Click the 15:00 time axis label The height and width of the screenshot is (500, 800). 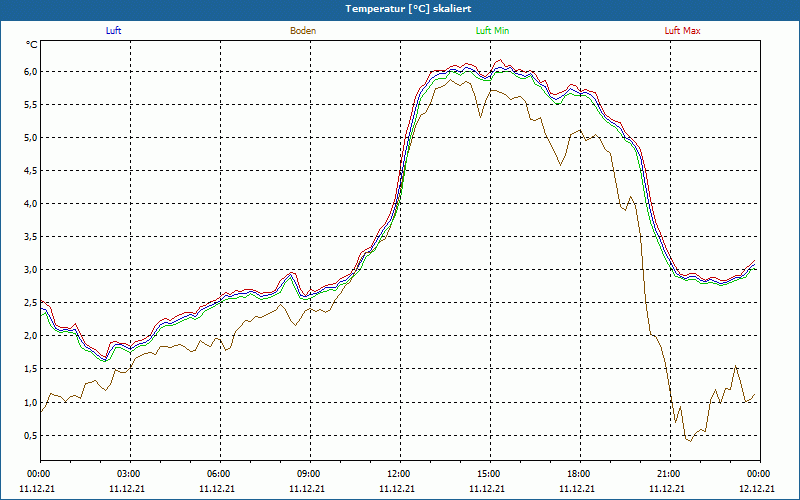tap(487, 474)
